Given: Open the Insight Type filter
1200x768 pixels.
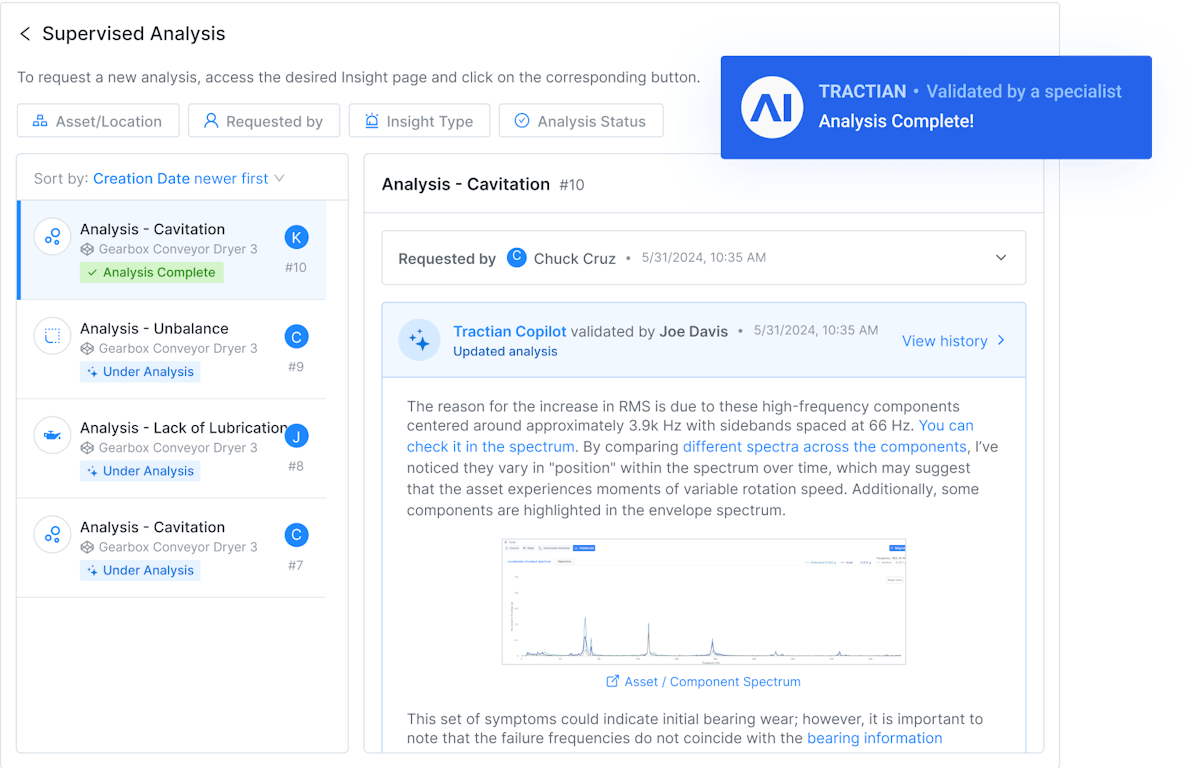Looking at the screenshot, I should [x=419, y=121].
